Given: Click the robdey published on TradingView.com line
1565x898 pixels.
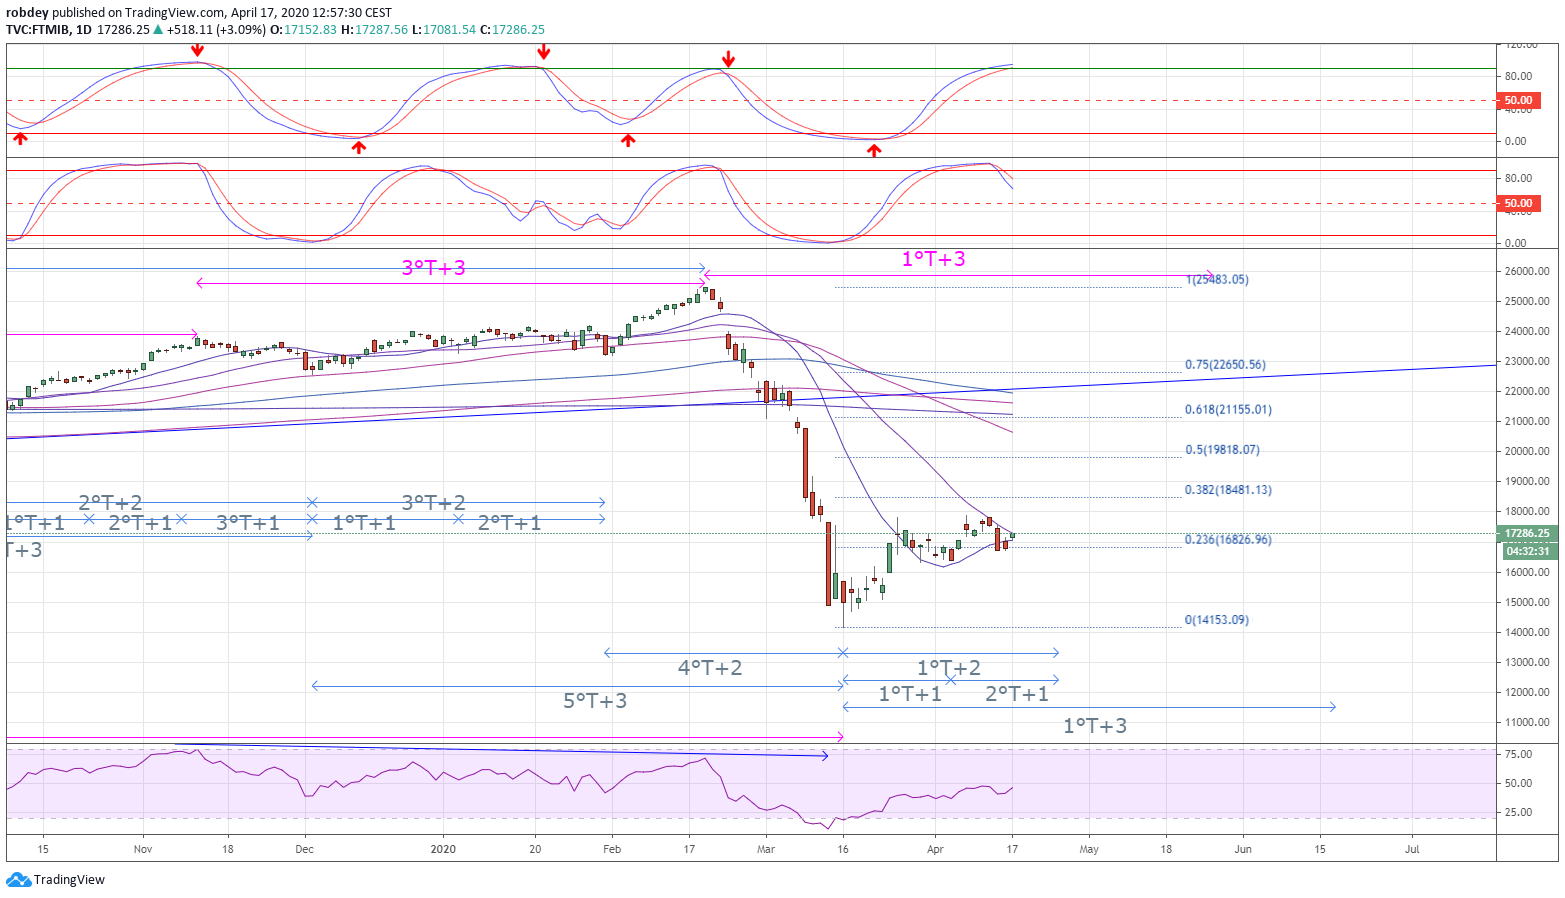Looking at the screenshot, I should pyautogui.click(x=199, y=13).
